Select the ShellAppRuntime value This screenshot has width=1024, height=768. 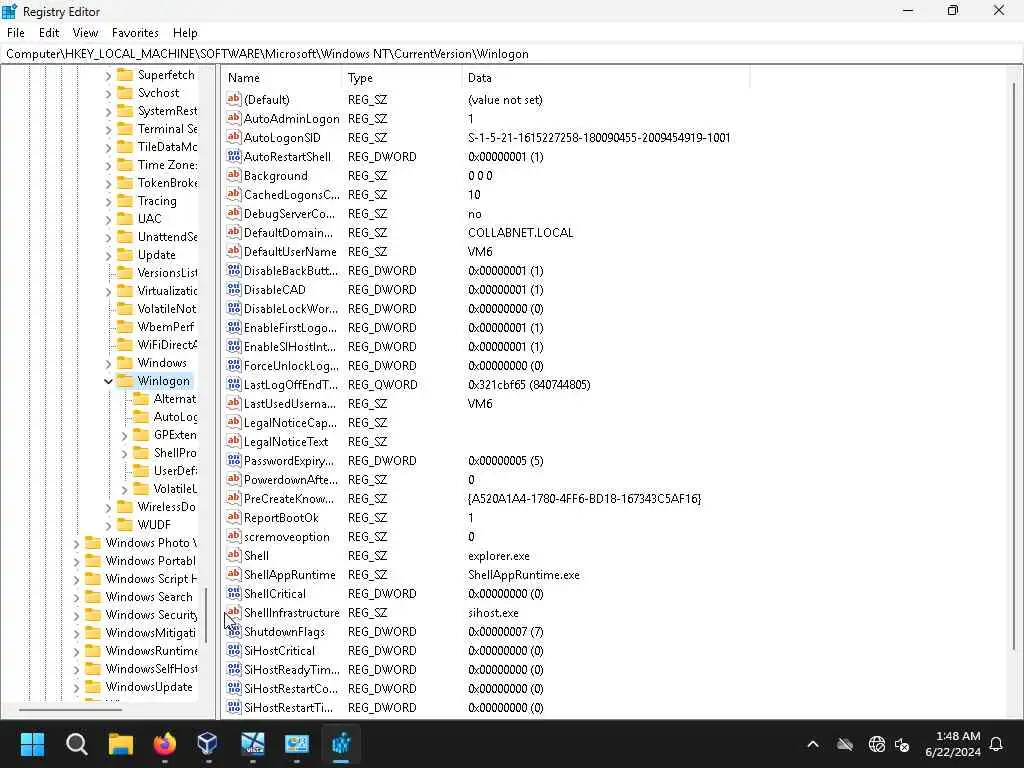[x=289, y=575]
